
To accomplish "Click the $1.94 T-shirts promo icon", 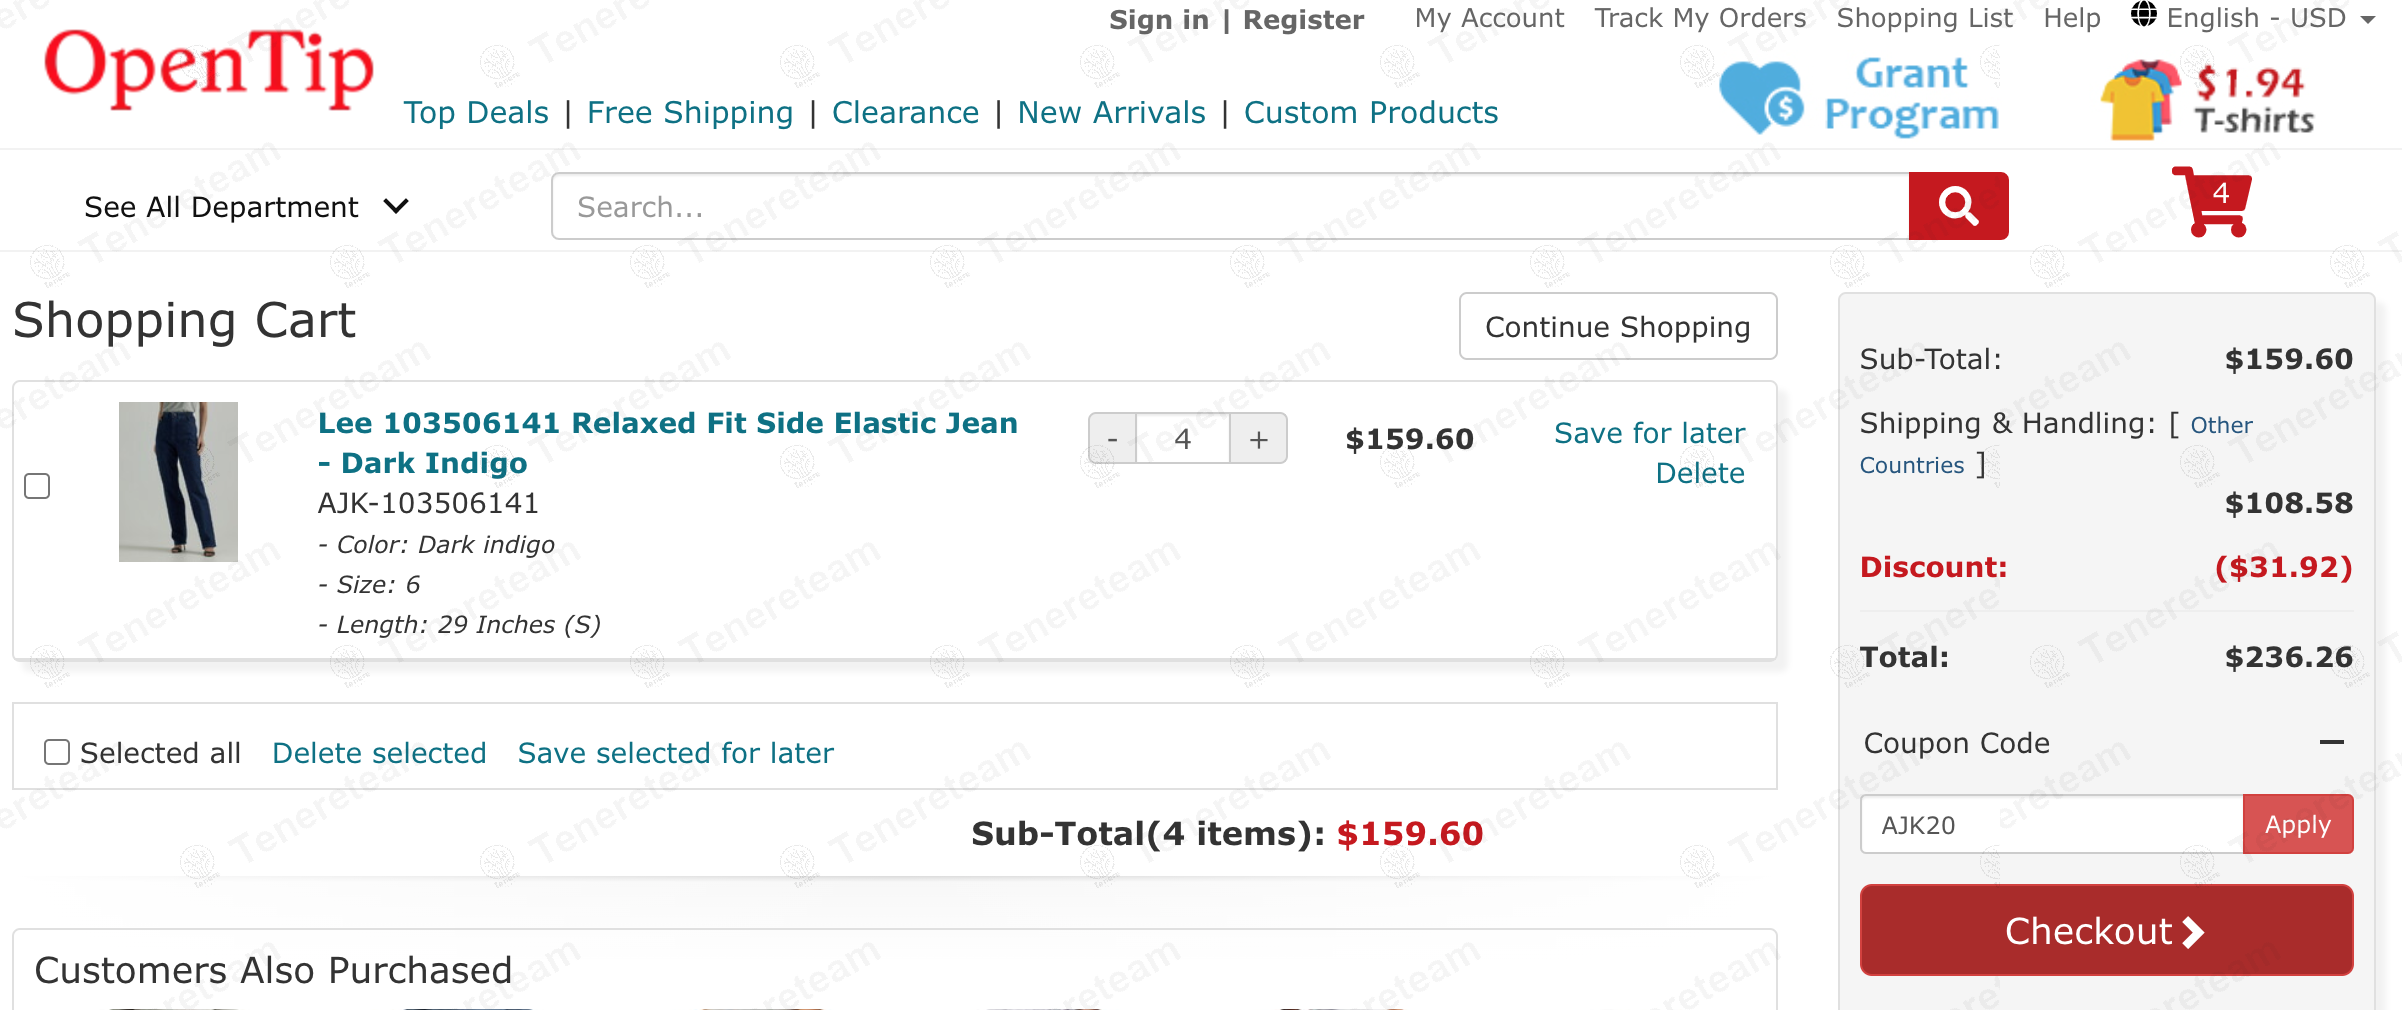I will point(2141,98).
